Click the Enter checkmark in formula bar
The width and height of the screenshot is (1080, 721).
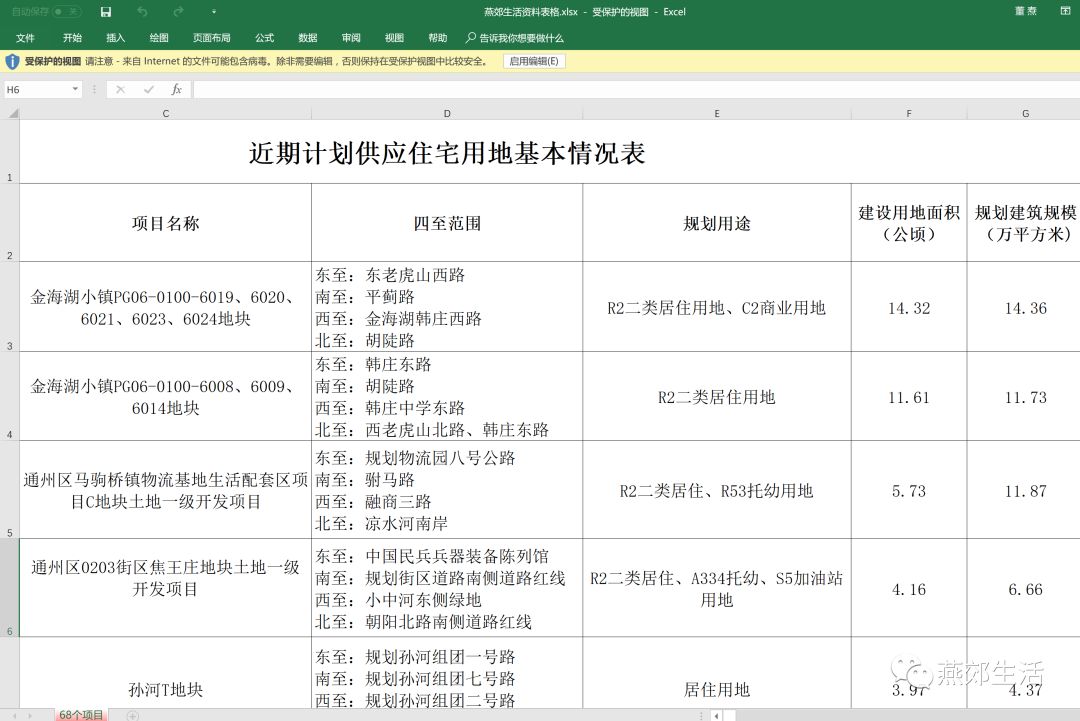(148, 89)
